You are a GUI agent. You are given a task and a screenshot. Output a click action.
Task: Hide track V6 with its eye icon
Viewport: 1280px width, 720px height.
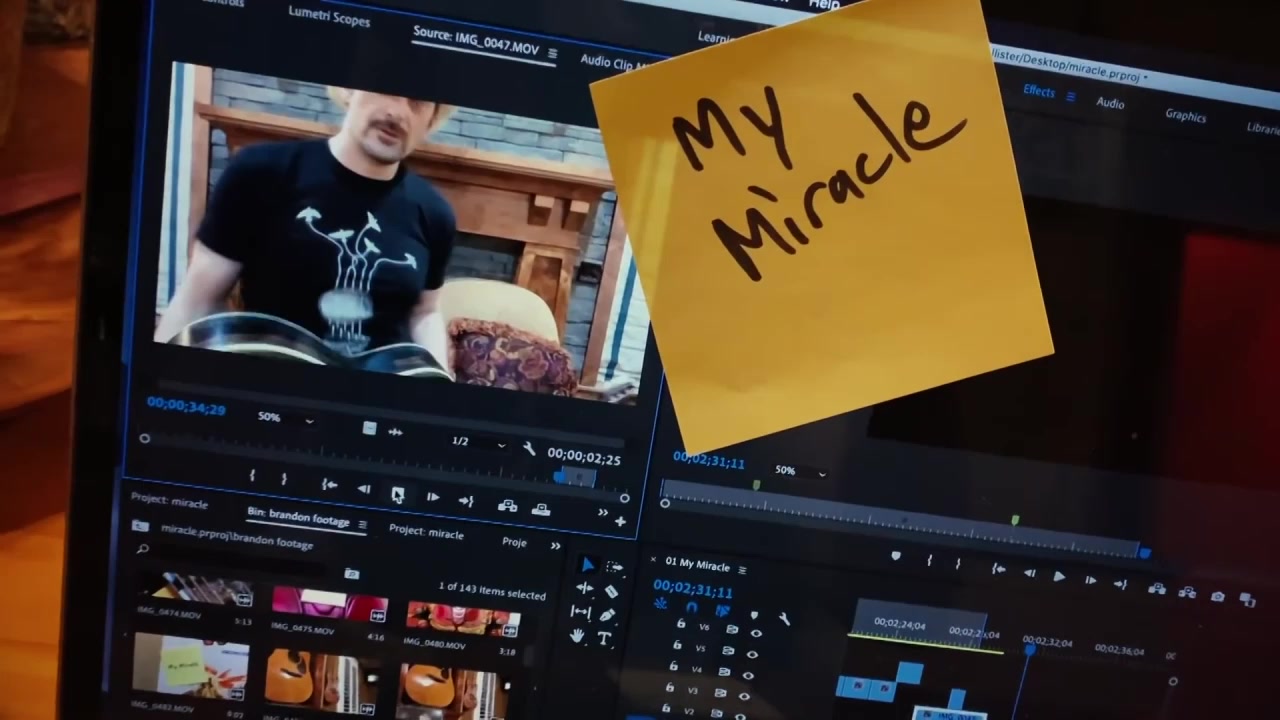point(755,633)
